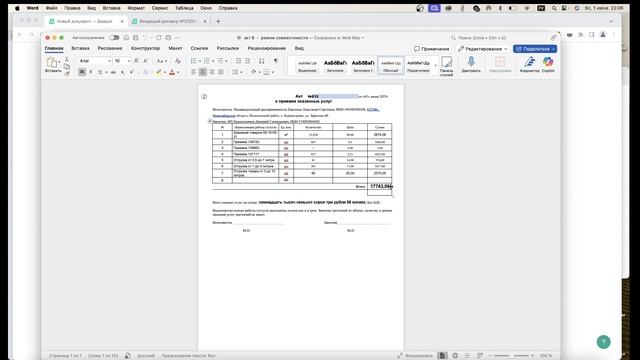The width and height of the screenshot is (640, 360).
Task: Toggle the Autosave switch
Action: coord(114,38)
